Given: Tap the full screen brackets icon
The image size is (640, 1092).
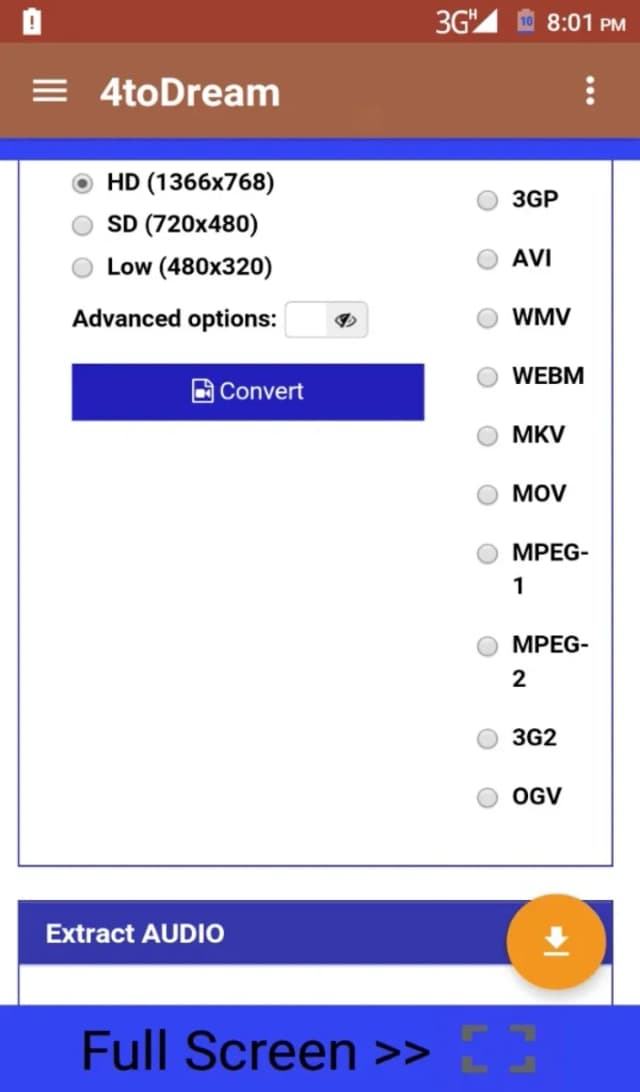Looking at the screenshot, I should click(499, 1048).
